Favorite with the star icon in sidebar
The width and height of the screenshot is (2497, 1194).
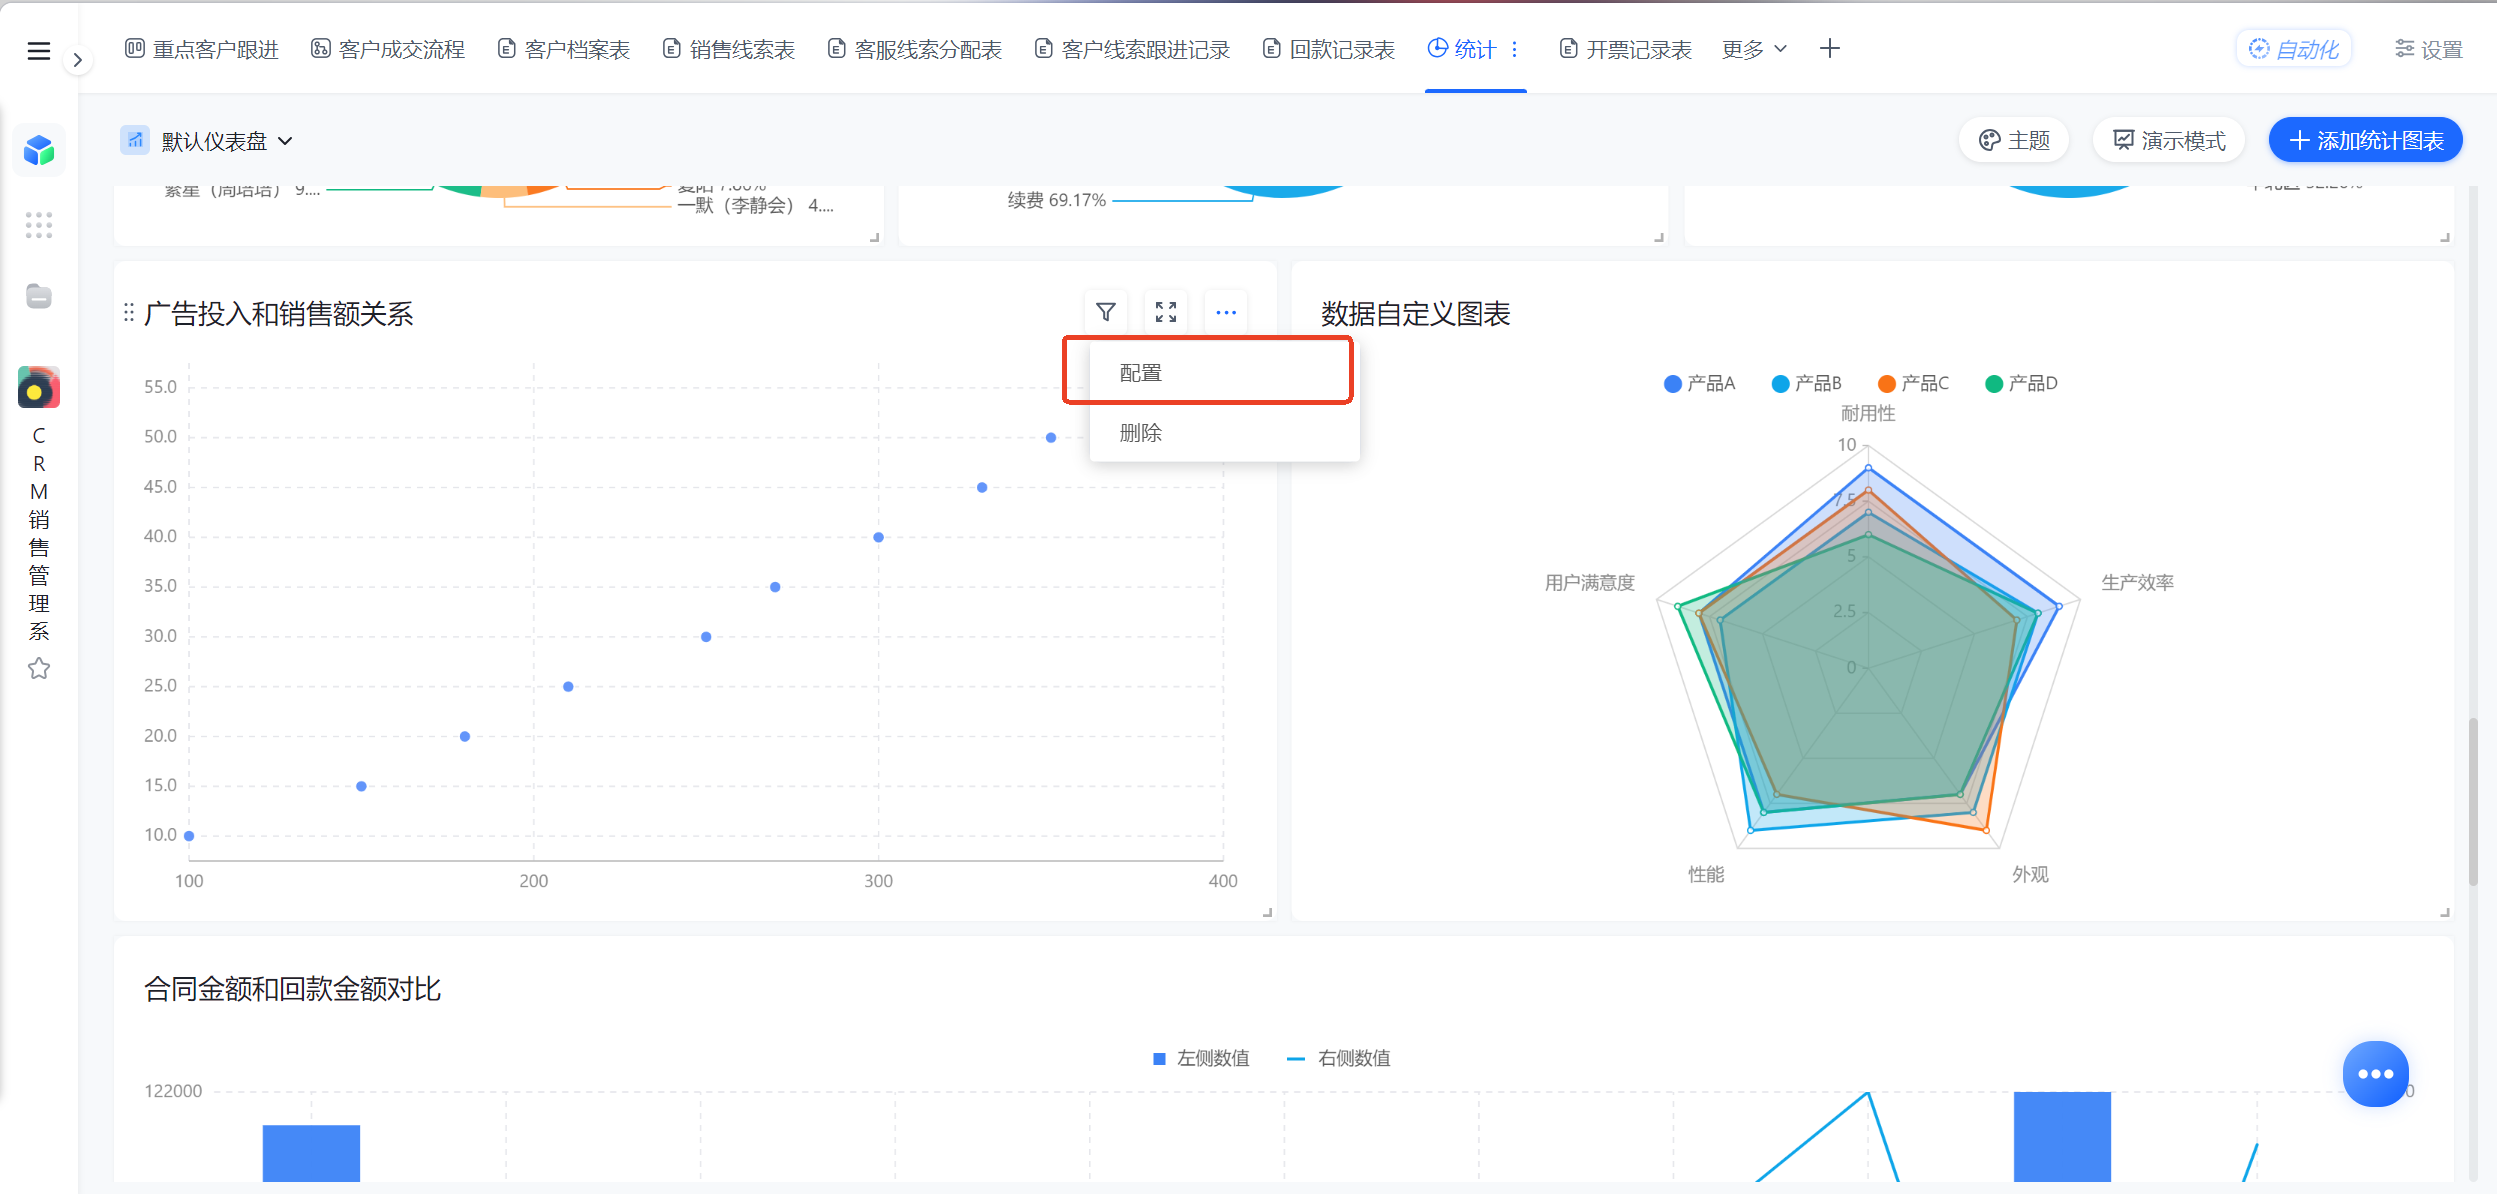(x=39, y=668)
